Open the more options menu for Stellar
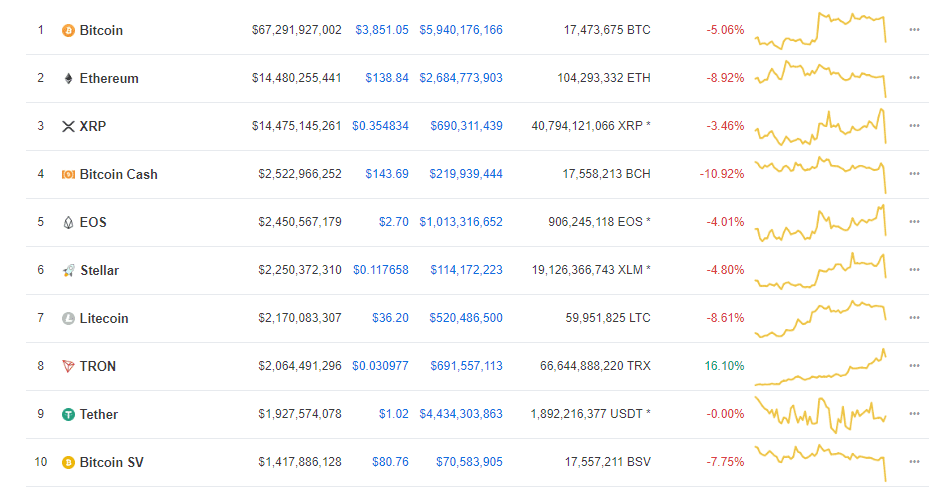Viewport: 929px width, 490px height. (x=914, y=270)
